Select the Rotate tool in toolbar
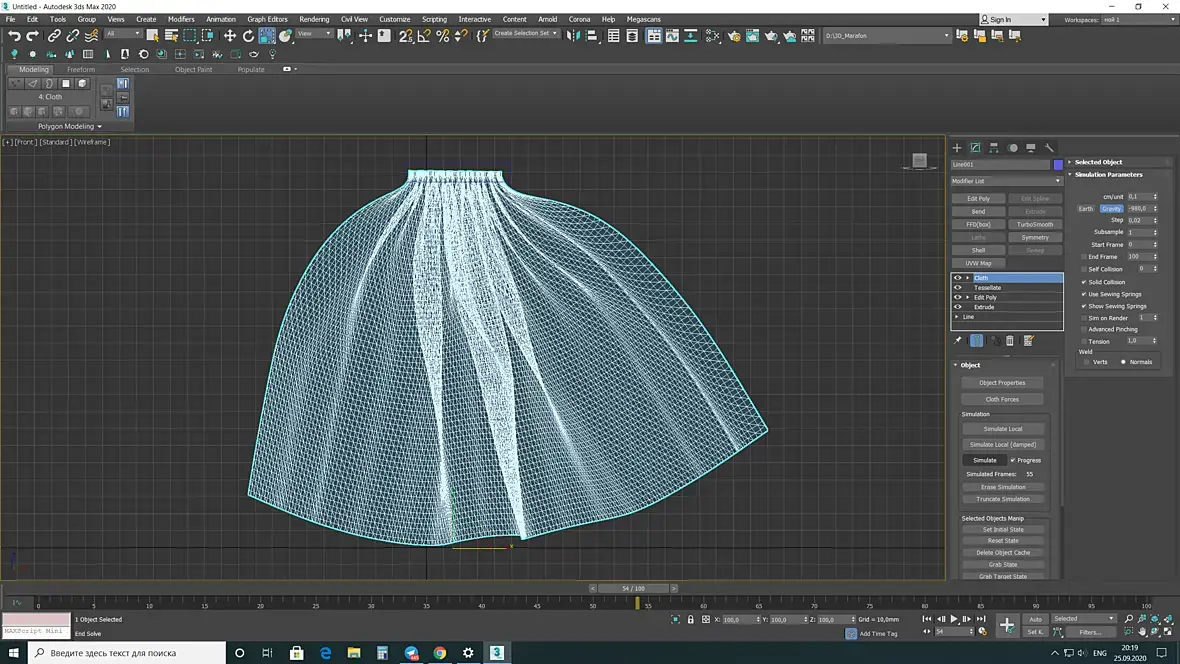The image size is (1180, 664). click(x=248, y=36)
